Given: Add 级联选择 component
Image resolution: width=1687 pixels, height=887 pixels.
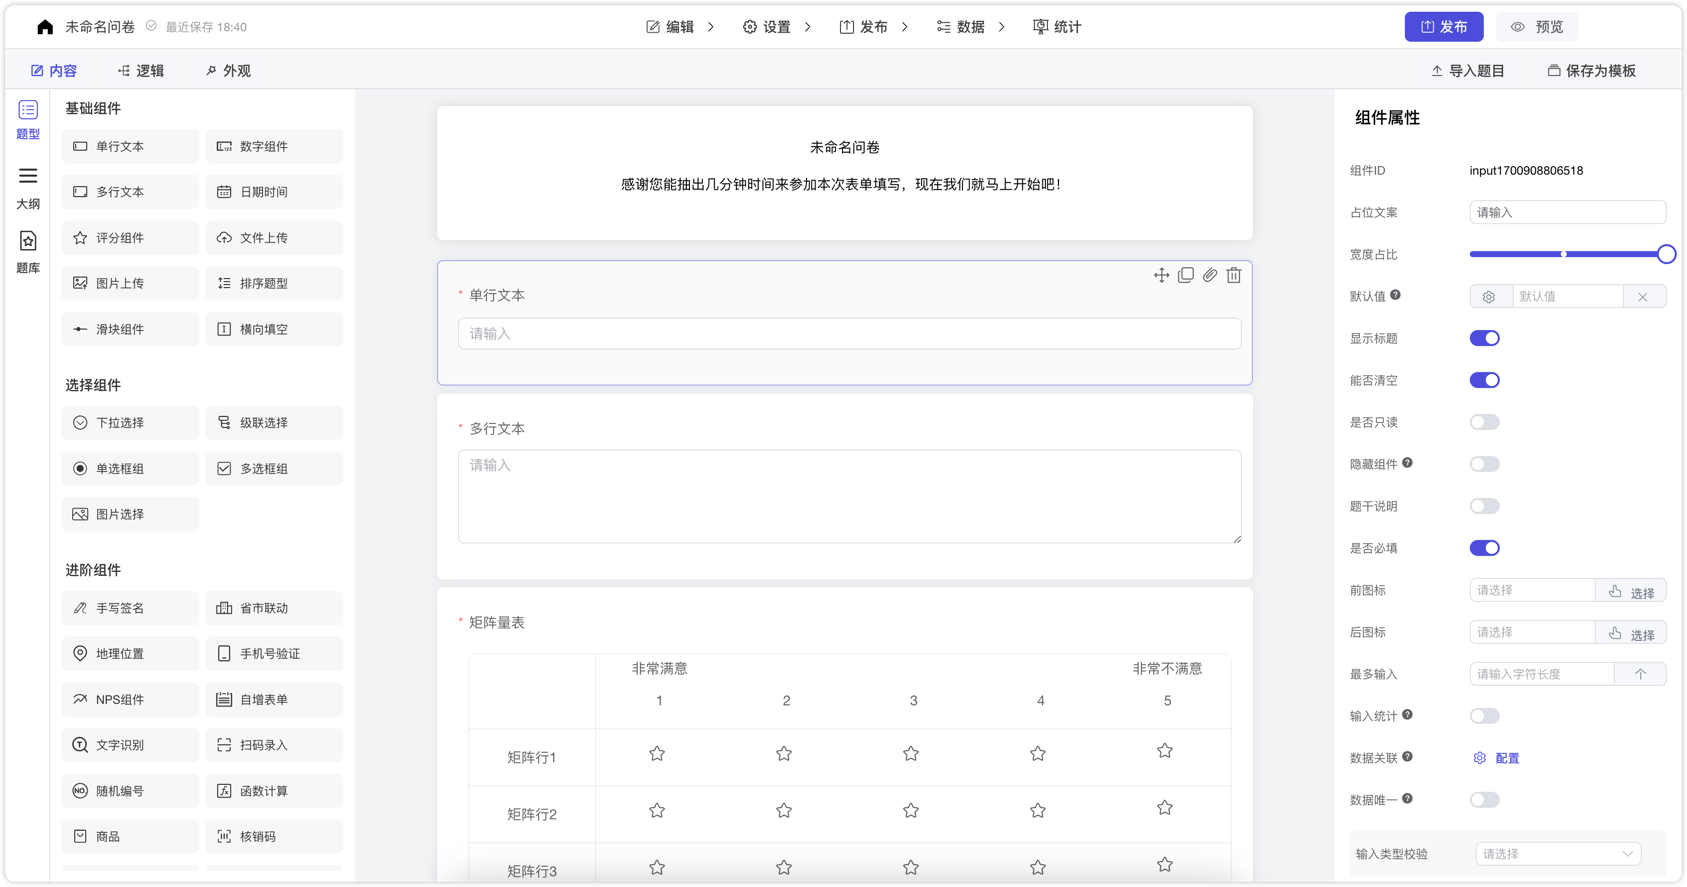Looking at the screenshot, I should tap(274, 423).
